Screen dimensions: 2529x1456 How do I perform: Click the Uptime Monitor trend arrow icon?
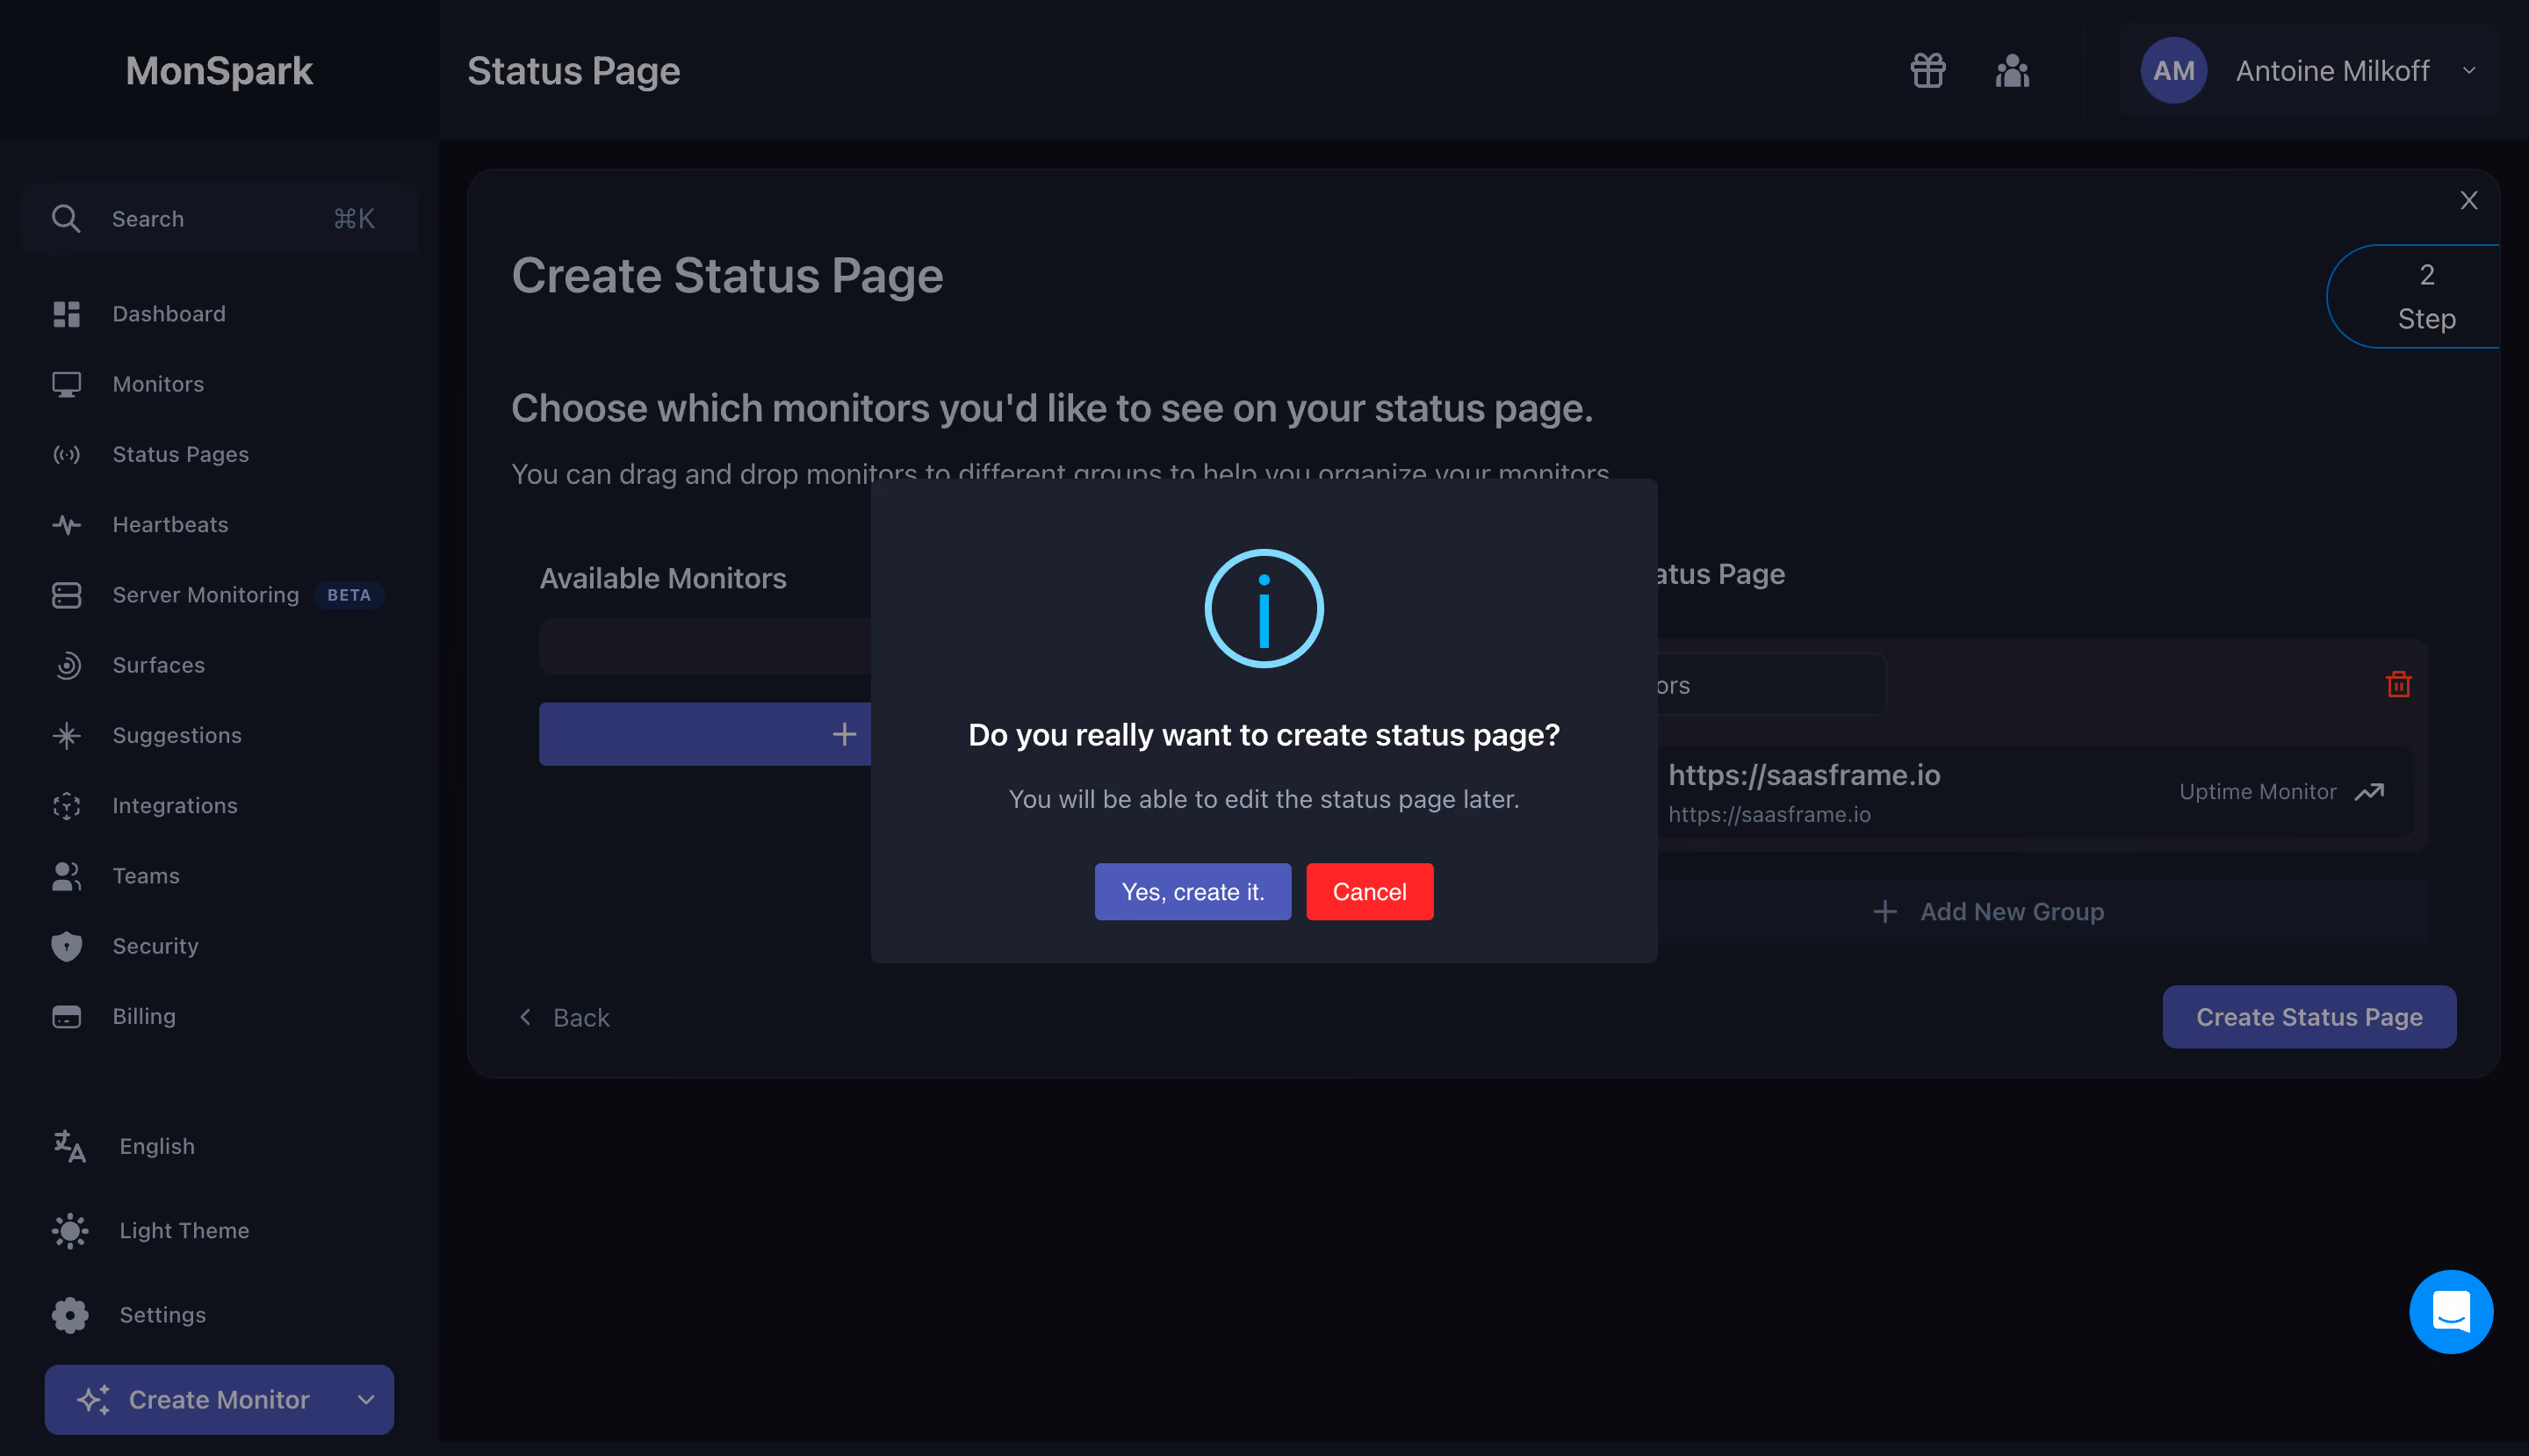click(x=2369, y=792)
